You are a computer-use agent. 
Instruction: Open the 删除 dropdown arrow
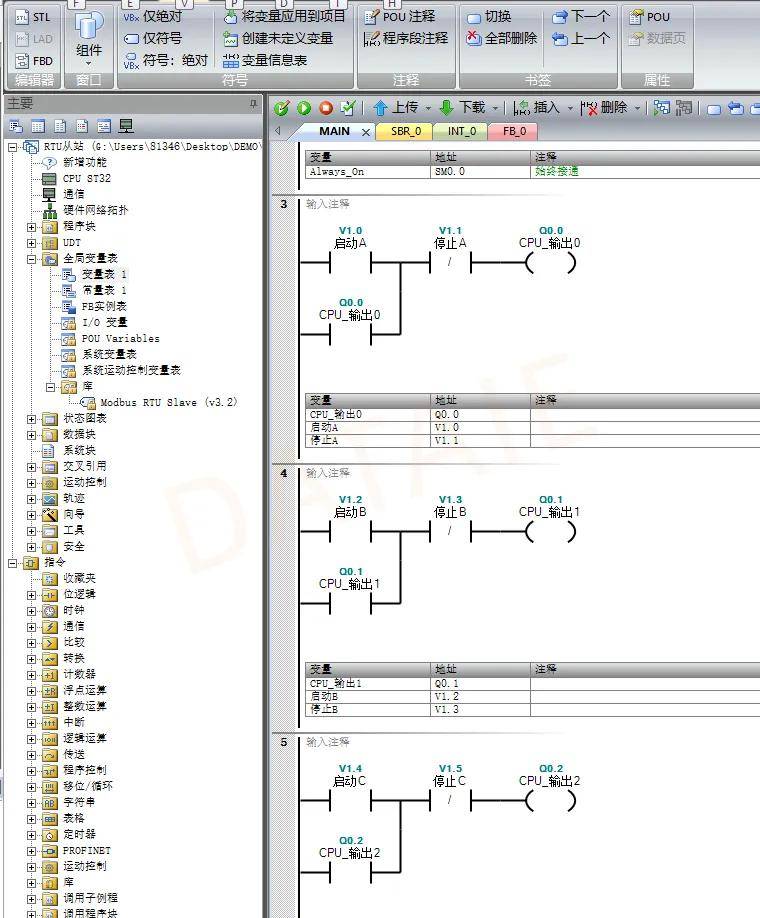click(x=638, y=108)
